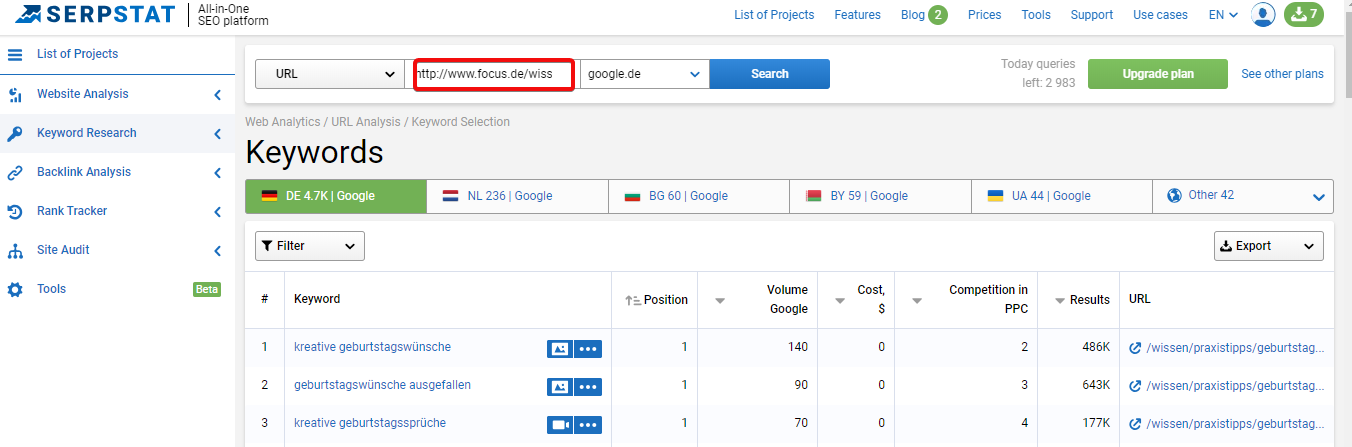Click the green Upgrade plan button
This screenshot has width=1352, height=447.
pos(1158,74)
